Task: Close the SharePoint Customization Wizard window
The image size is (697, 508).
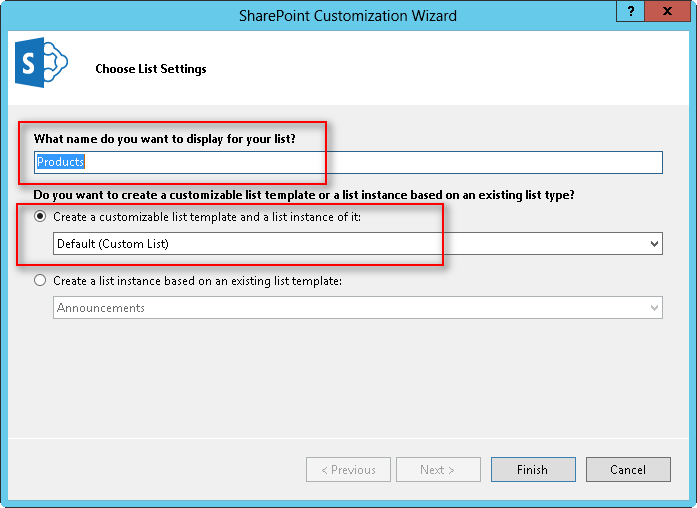Action: [669, 12]
